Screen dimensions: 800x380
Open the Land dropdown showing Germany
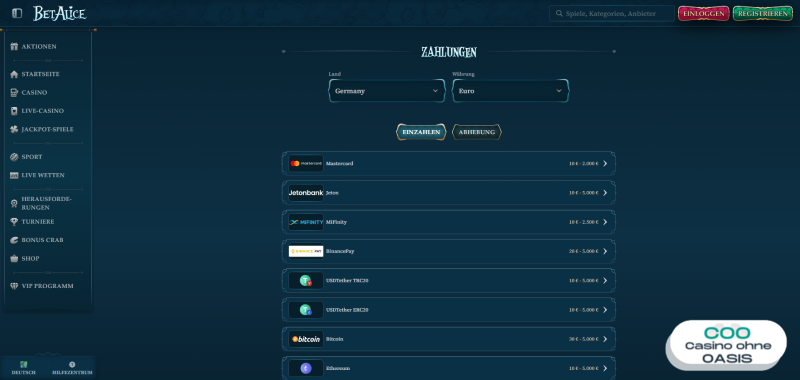387,91
